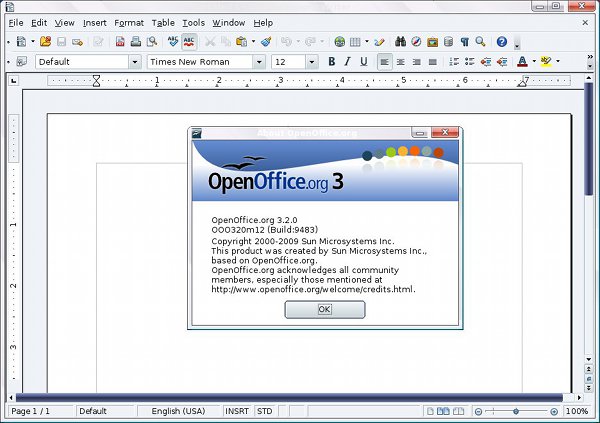The image size is (600, 423).
Task: Set Justified paragraph alignment
Action: point(433,62)
